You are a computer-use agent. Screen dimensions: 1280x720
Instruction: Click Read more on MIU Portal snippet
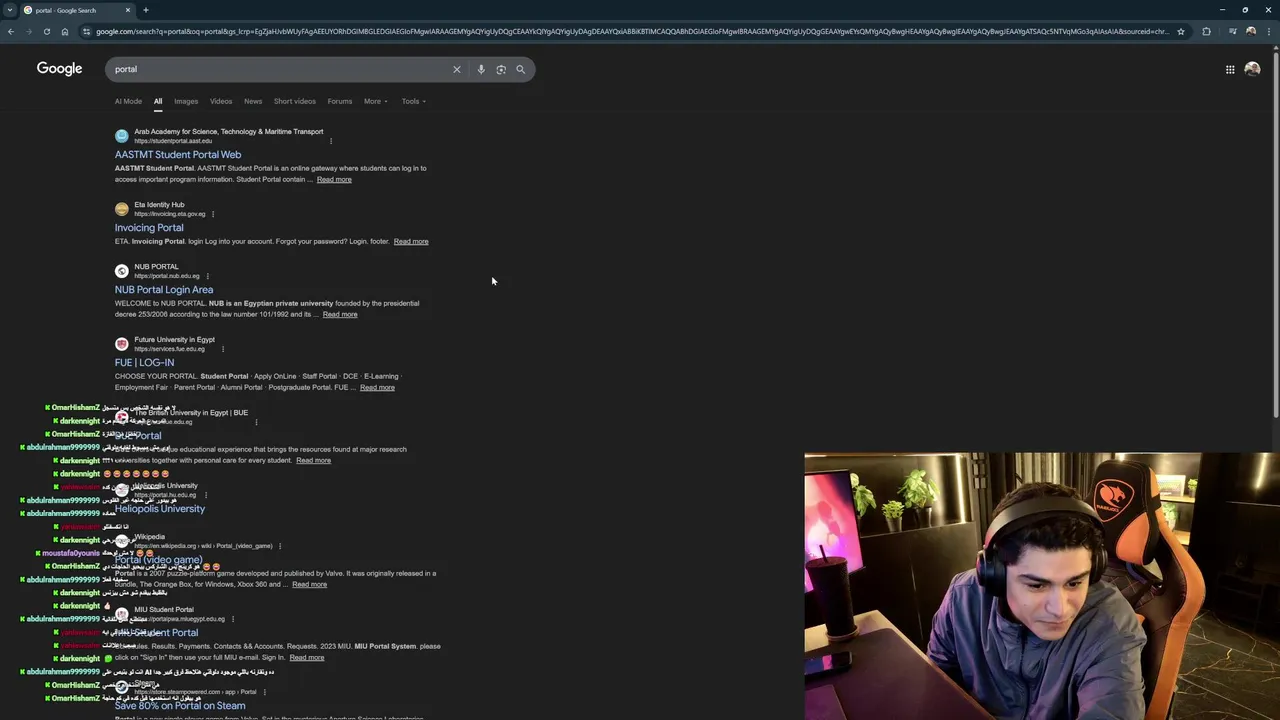[307, 657]
